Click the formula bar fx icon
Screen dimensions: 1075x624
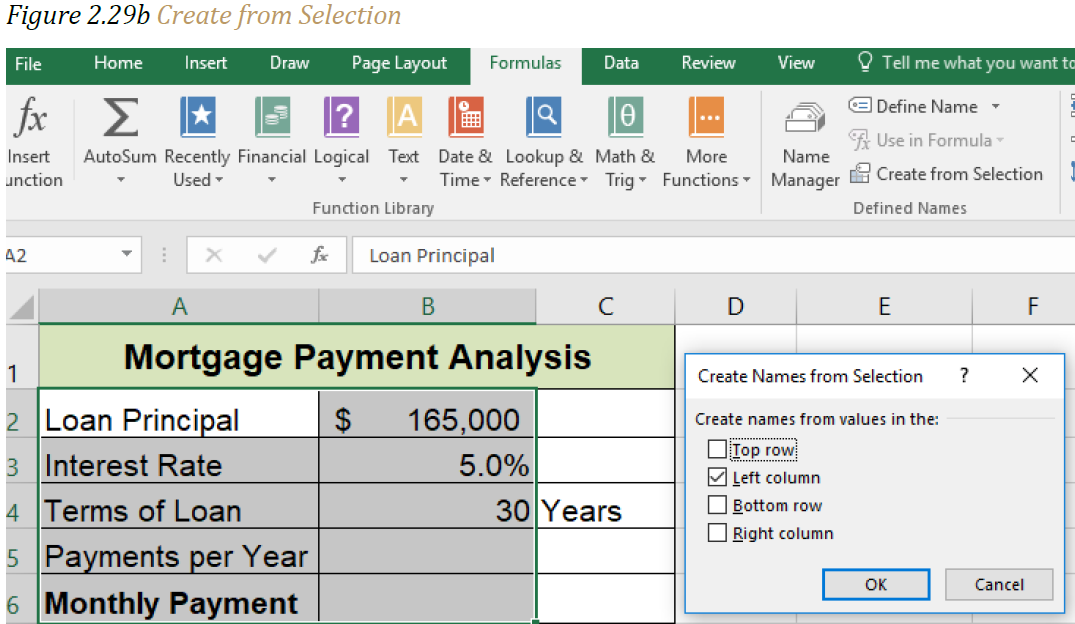click(319, 256)
